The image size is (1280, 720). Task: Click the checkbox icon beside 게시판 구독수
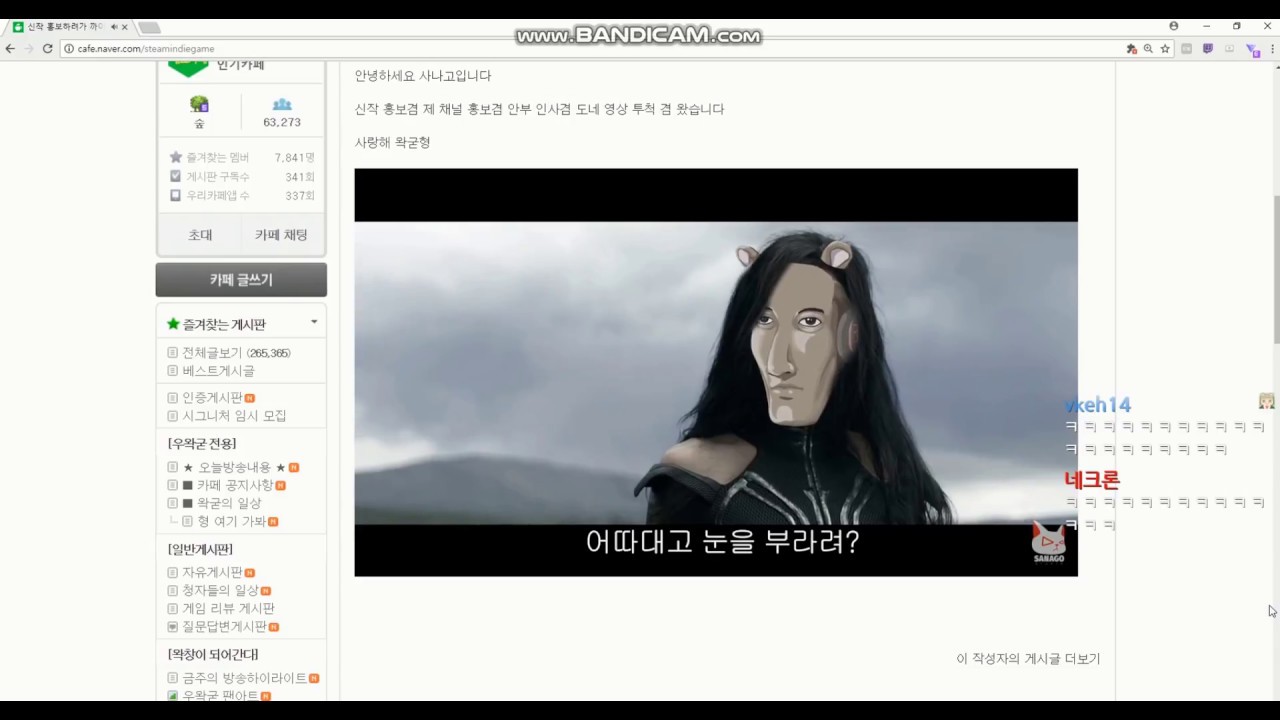coord(176,176)
